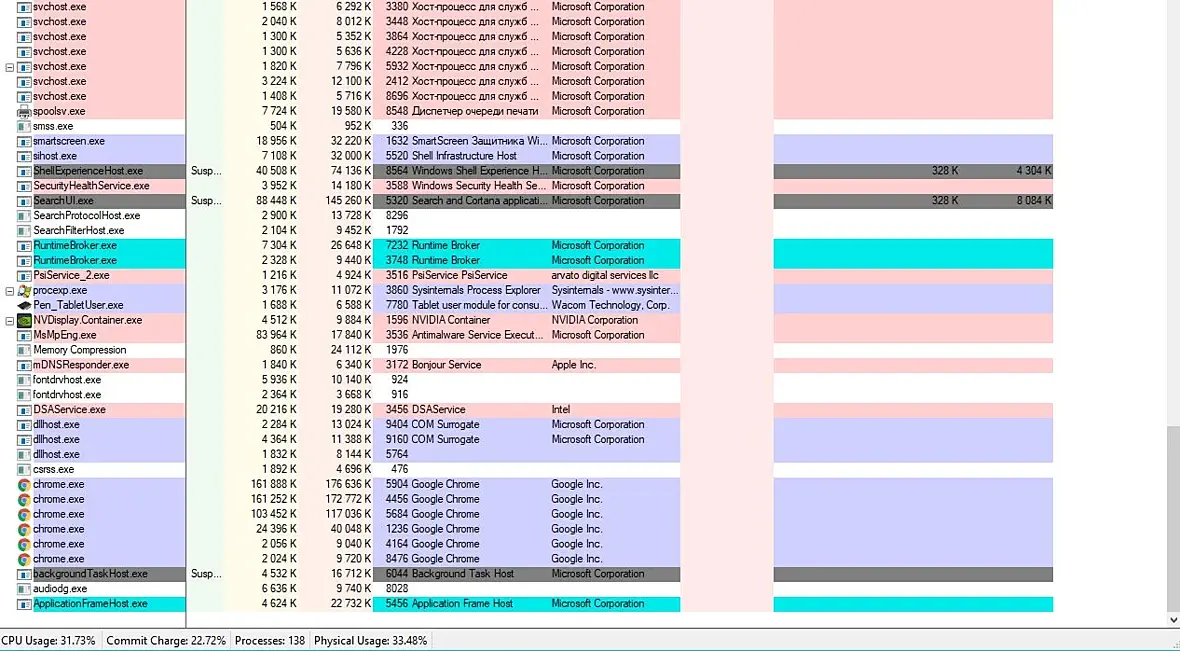The height and width of the screenshot is (651, 1180).
Task: Click 'Background Task Host' description
Action: [463, 574]
